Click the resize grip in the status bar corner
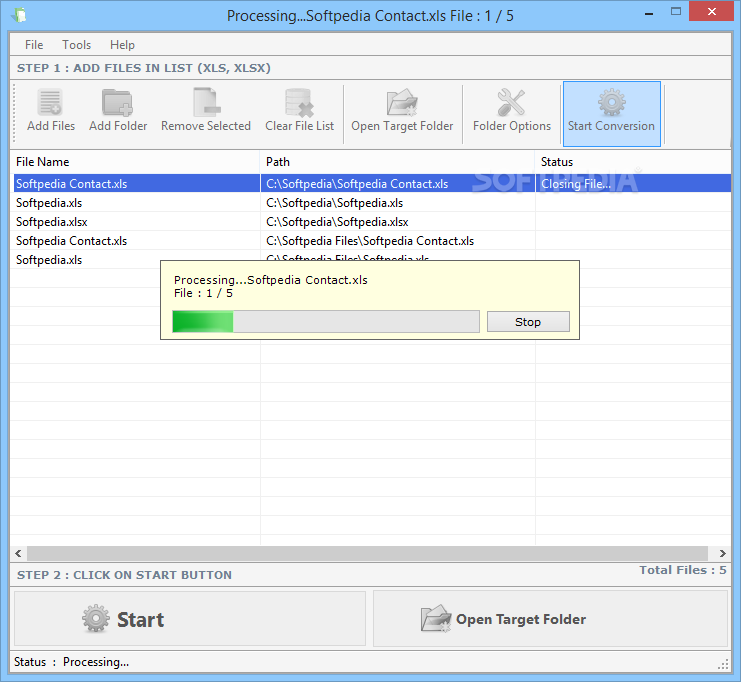The image size is (741, 682). [723, 664]
